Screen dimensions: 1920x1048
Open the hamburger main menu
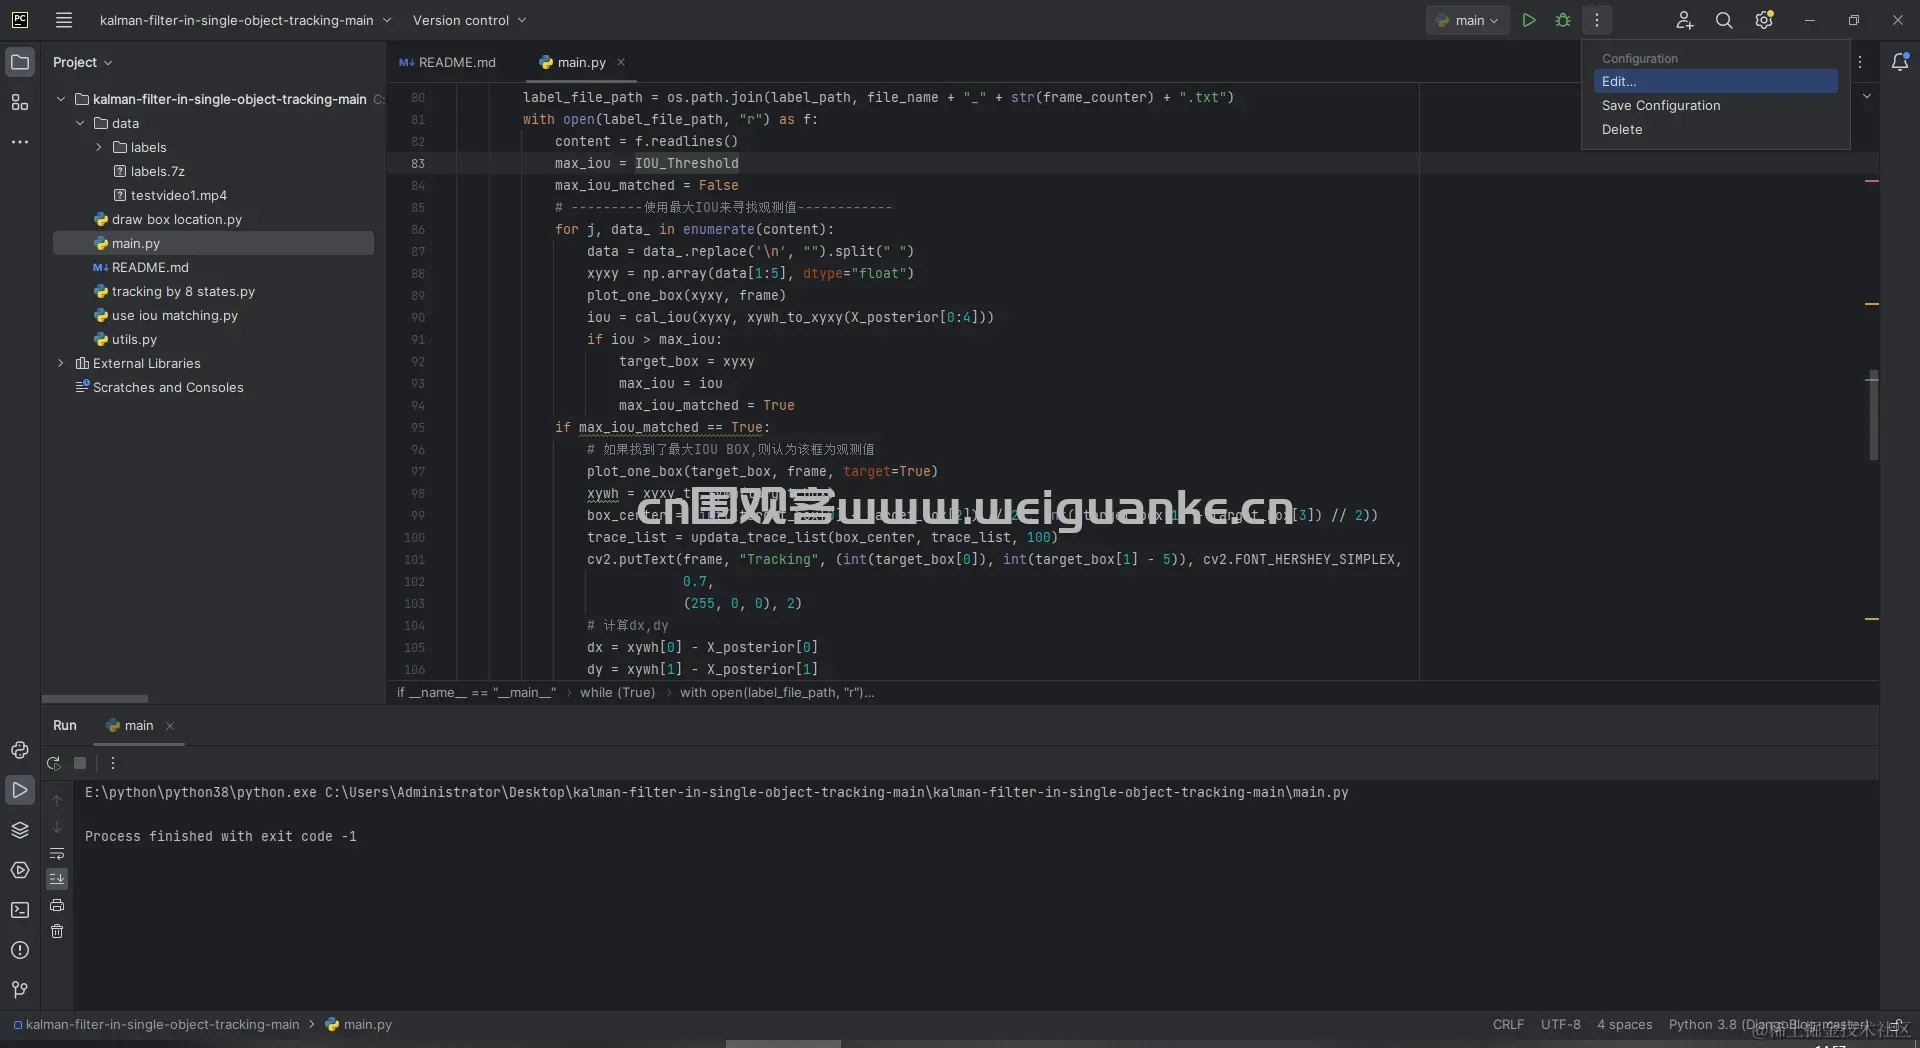[x=64, y=20]
